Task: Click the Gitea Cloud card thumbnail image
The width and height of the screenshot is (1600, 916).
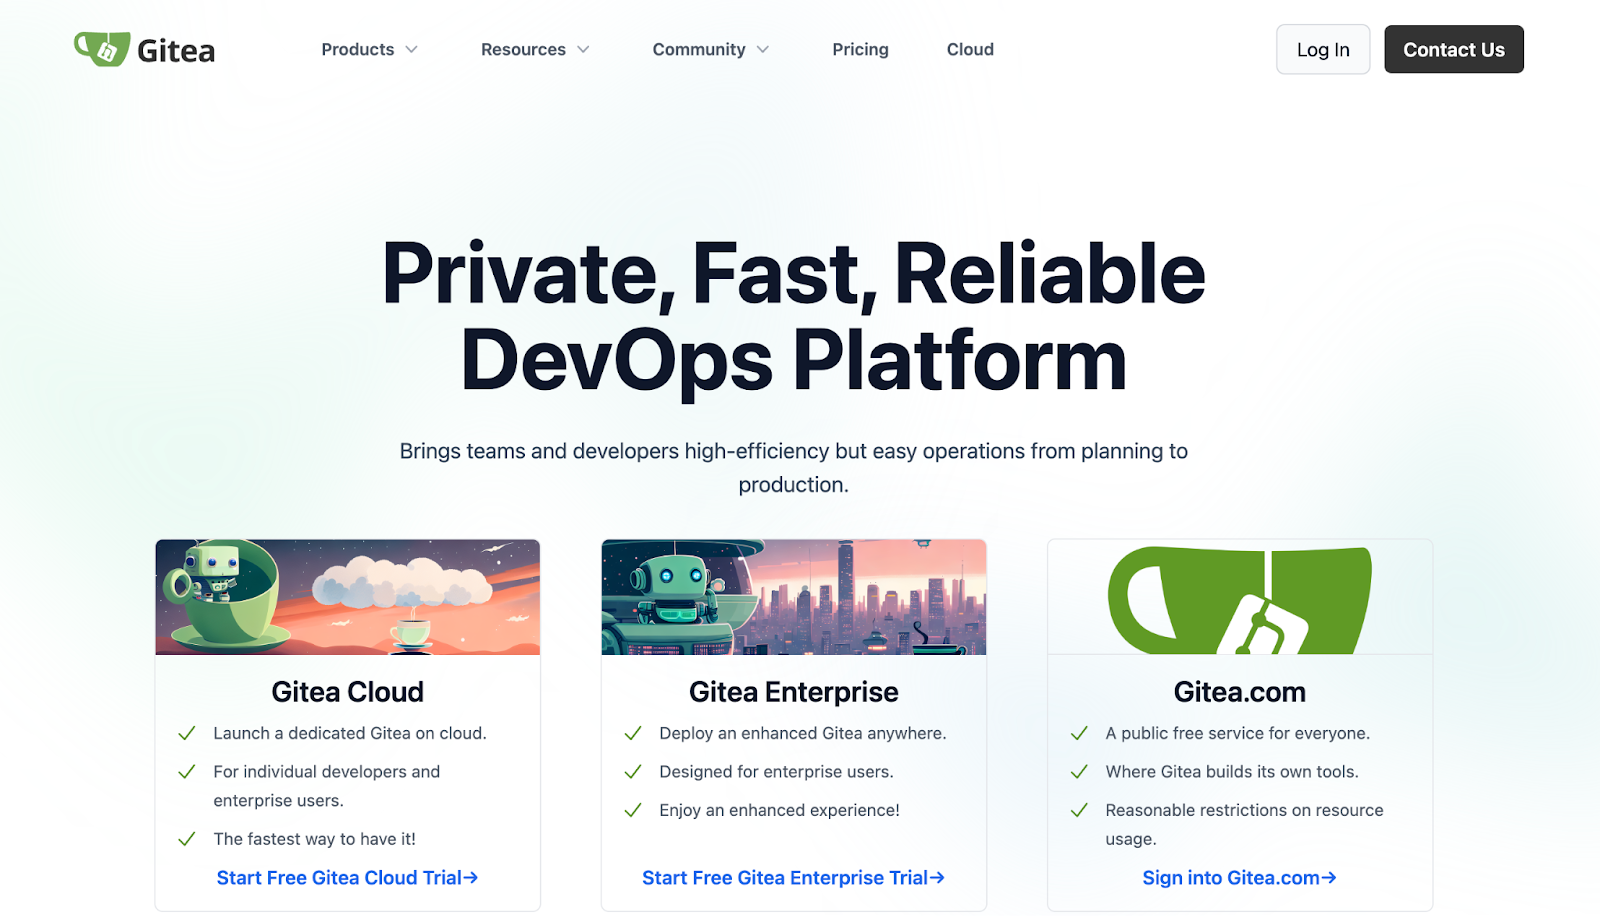Action: click(347, 597)
